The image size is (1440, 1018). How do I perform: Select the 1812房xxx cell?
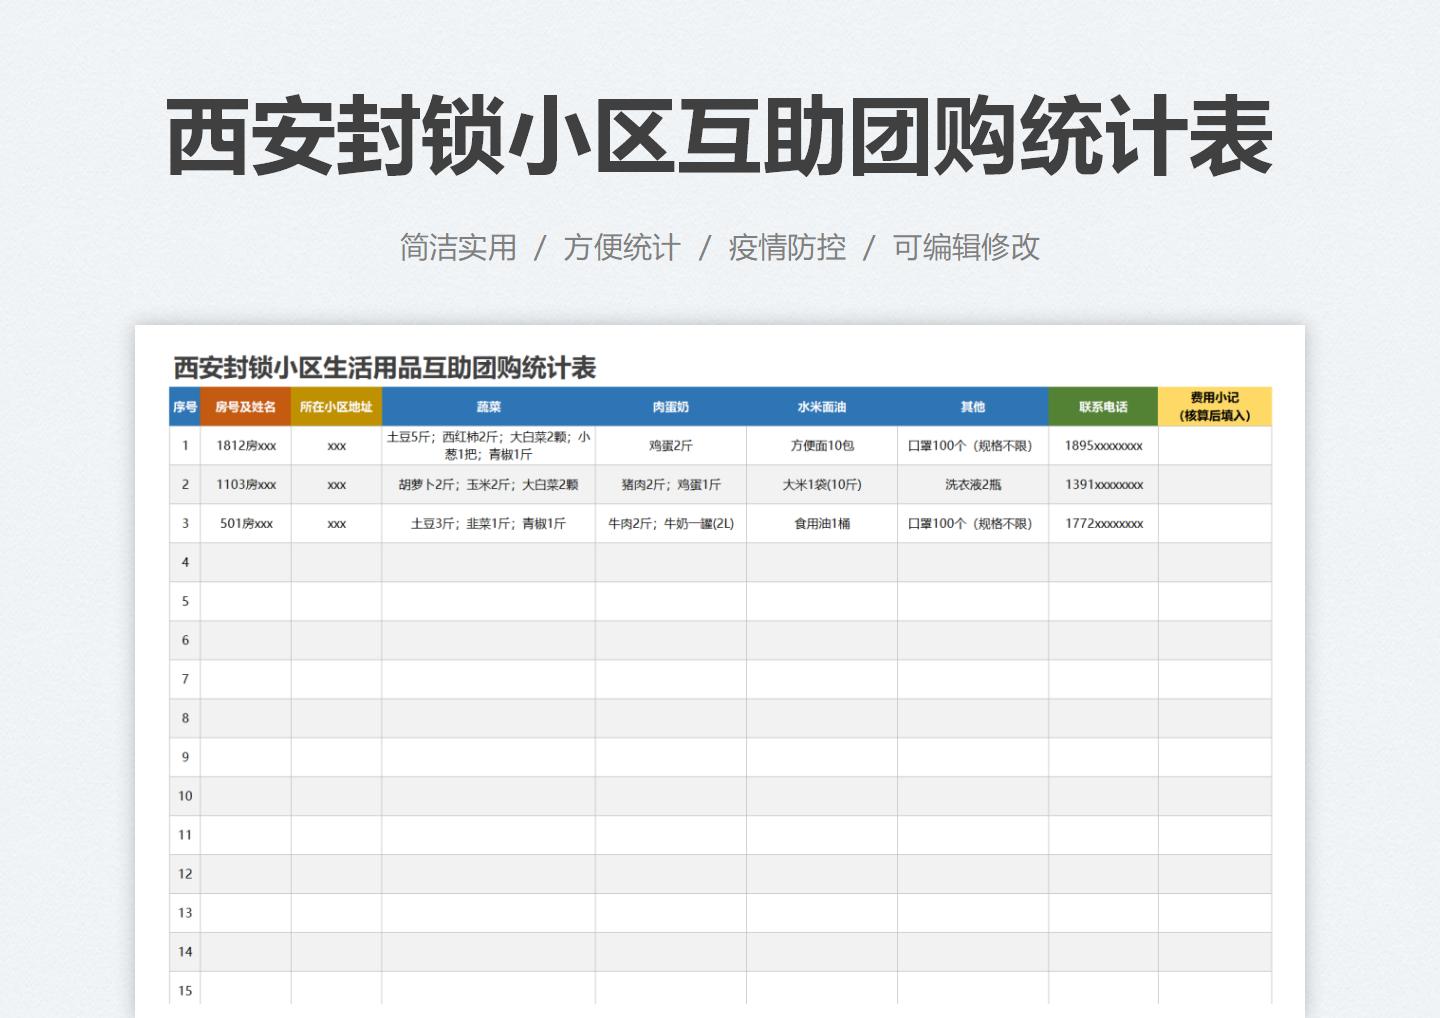(245, 445)
